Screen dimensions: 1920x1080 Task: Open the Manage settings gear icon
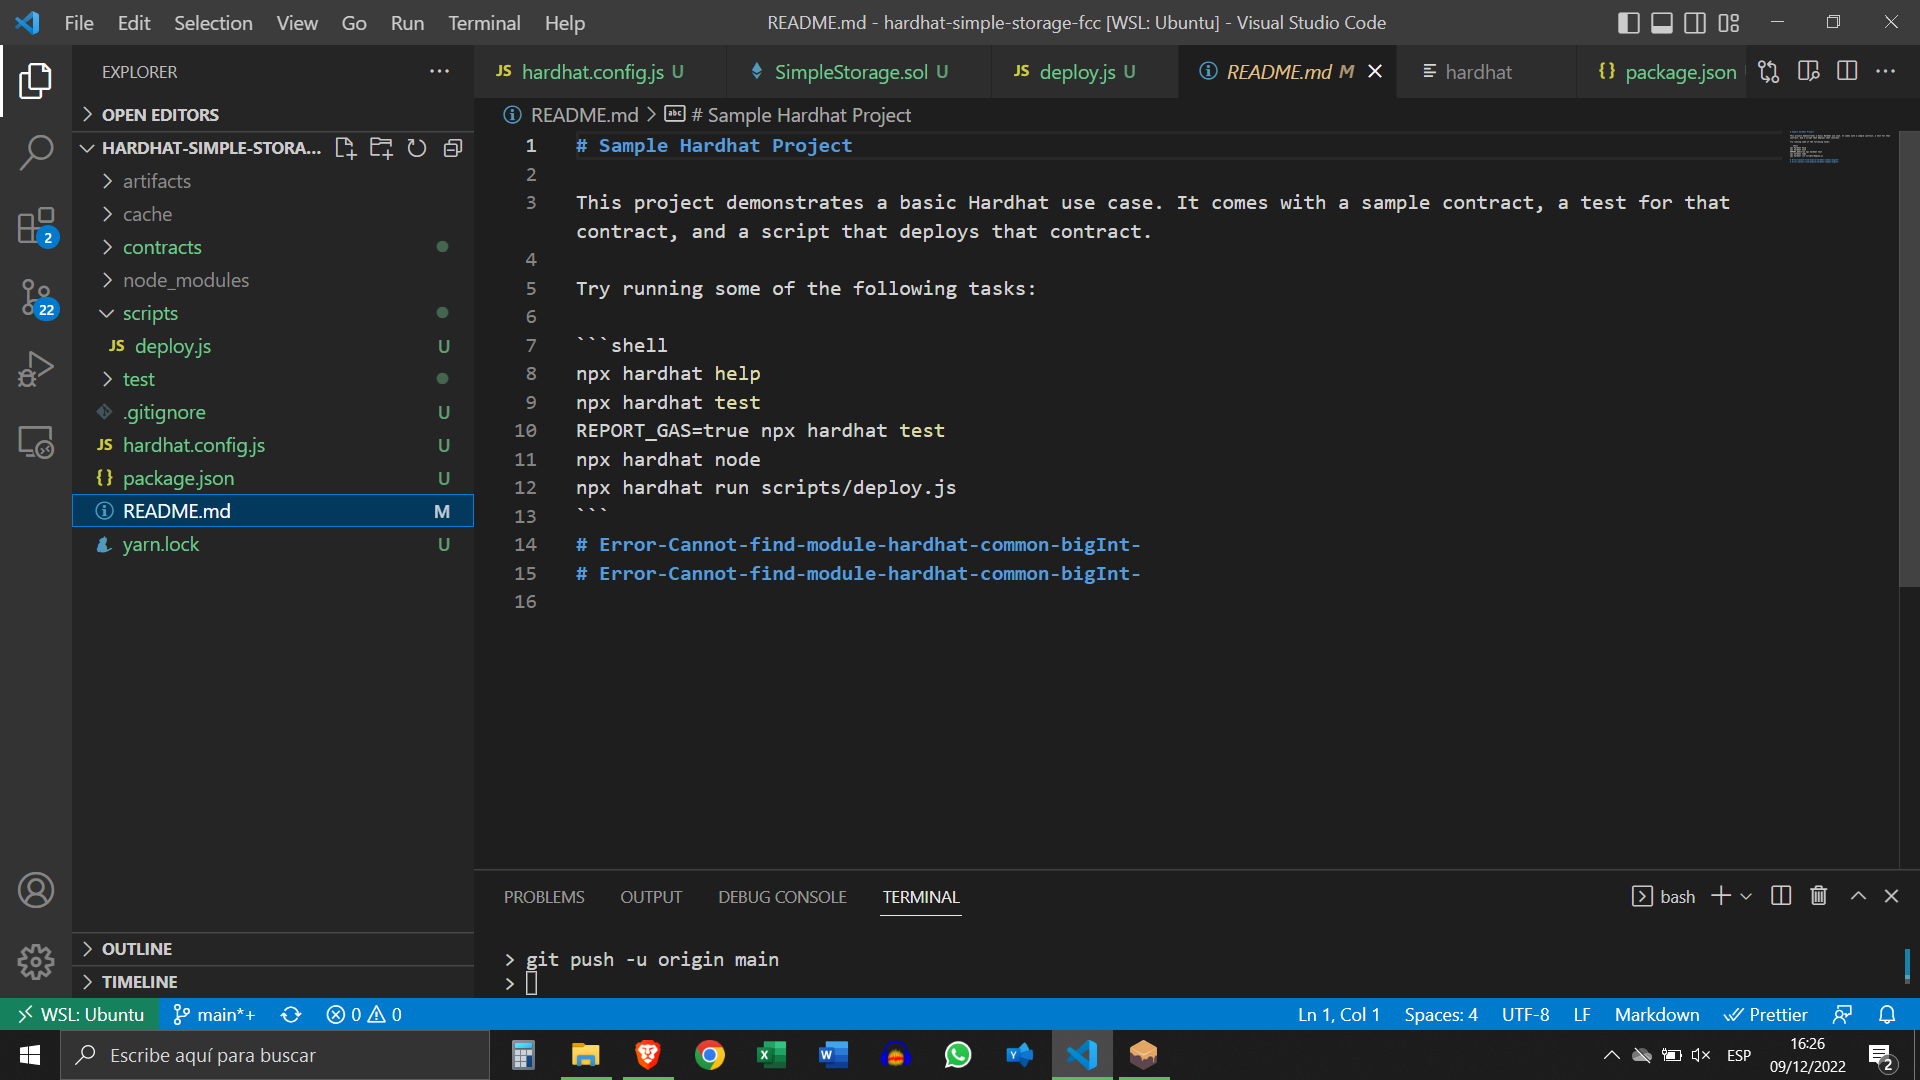point(36,962)
